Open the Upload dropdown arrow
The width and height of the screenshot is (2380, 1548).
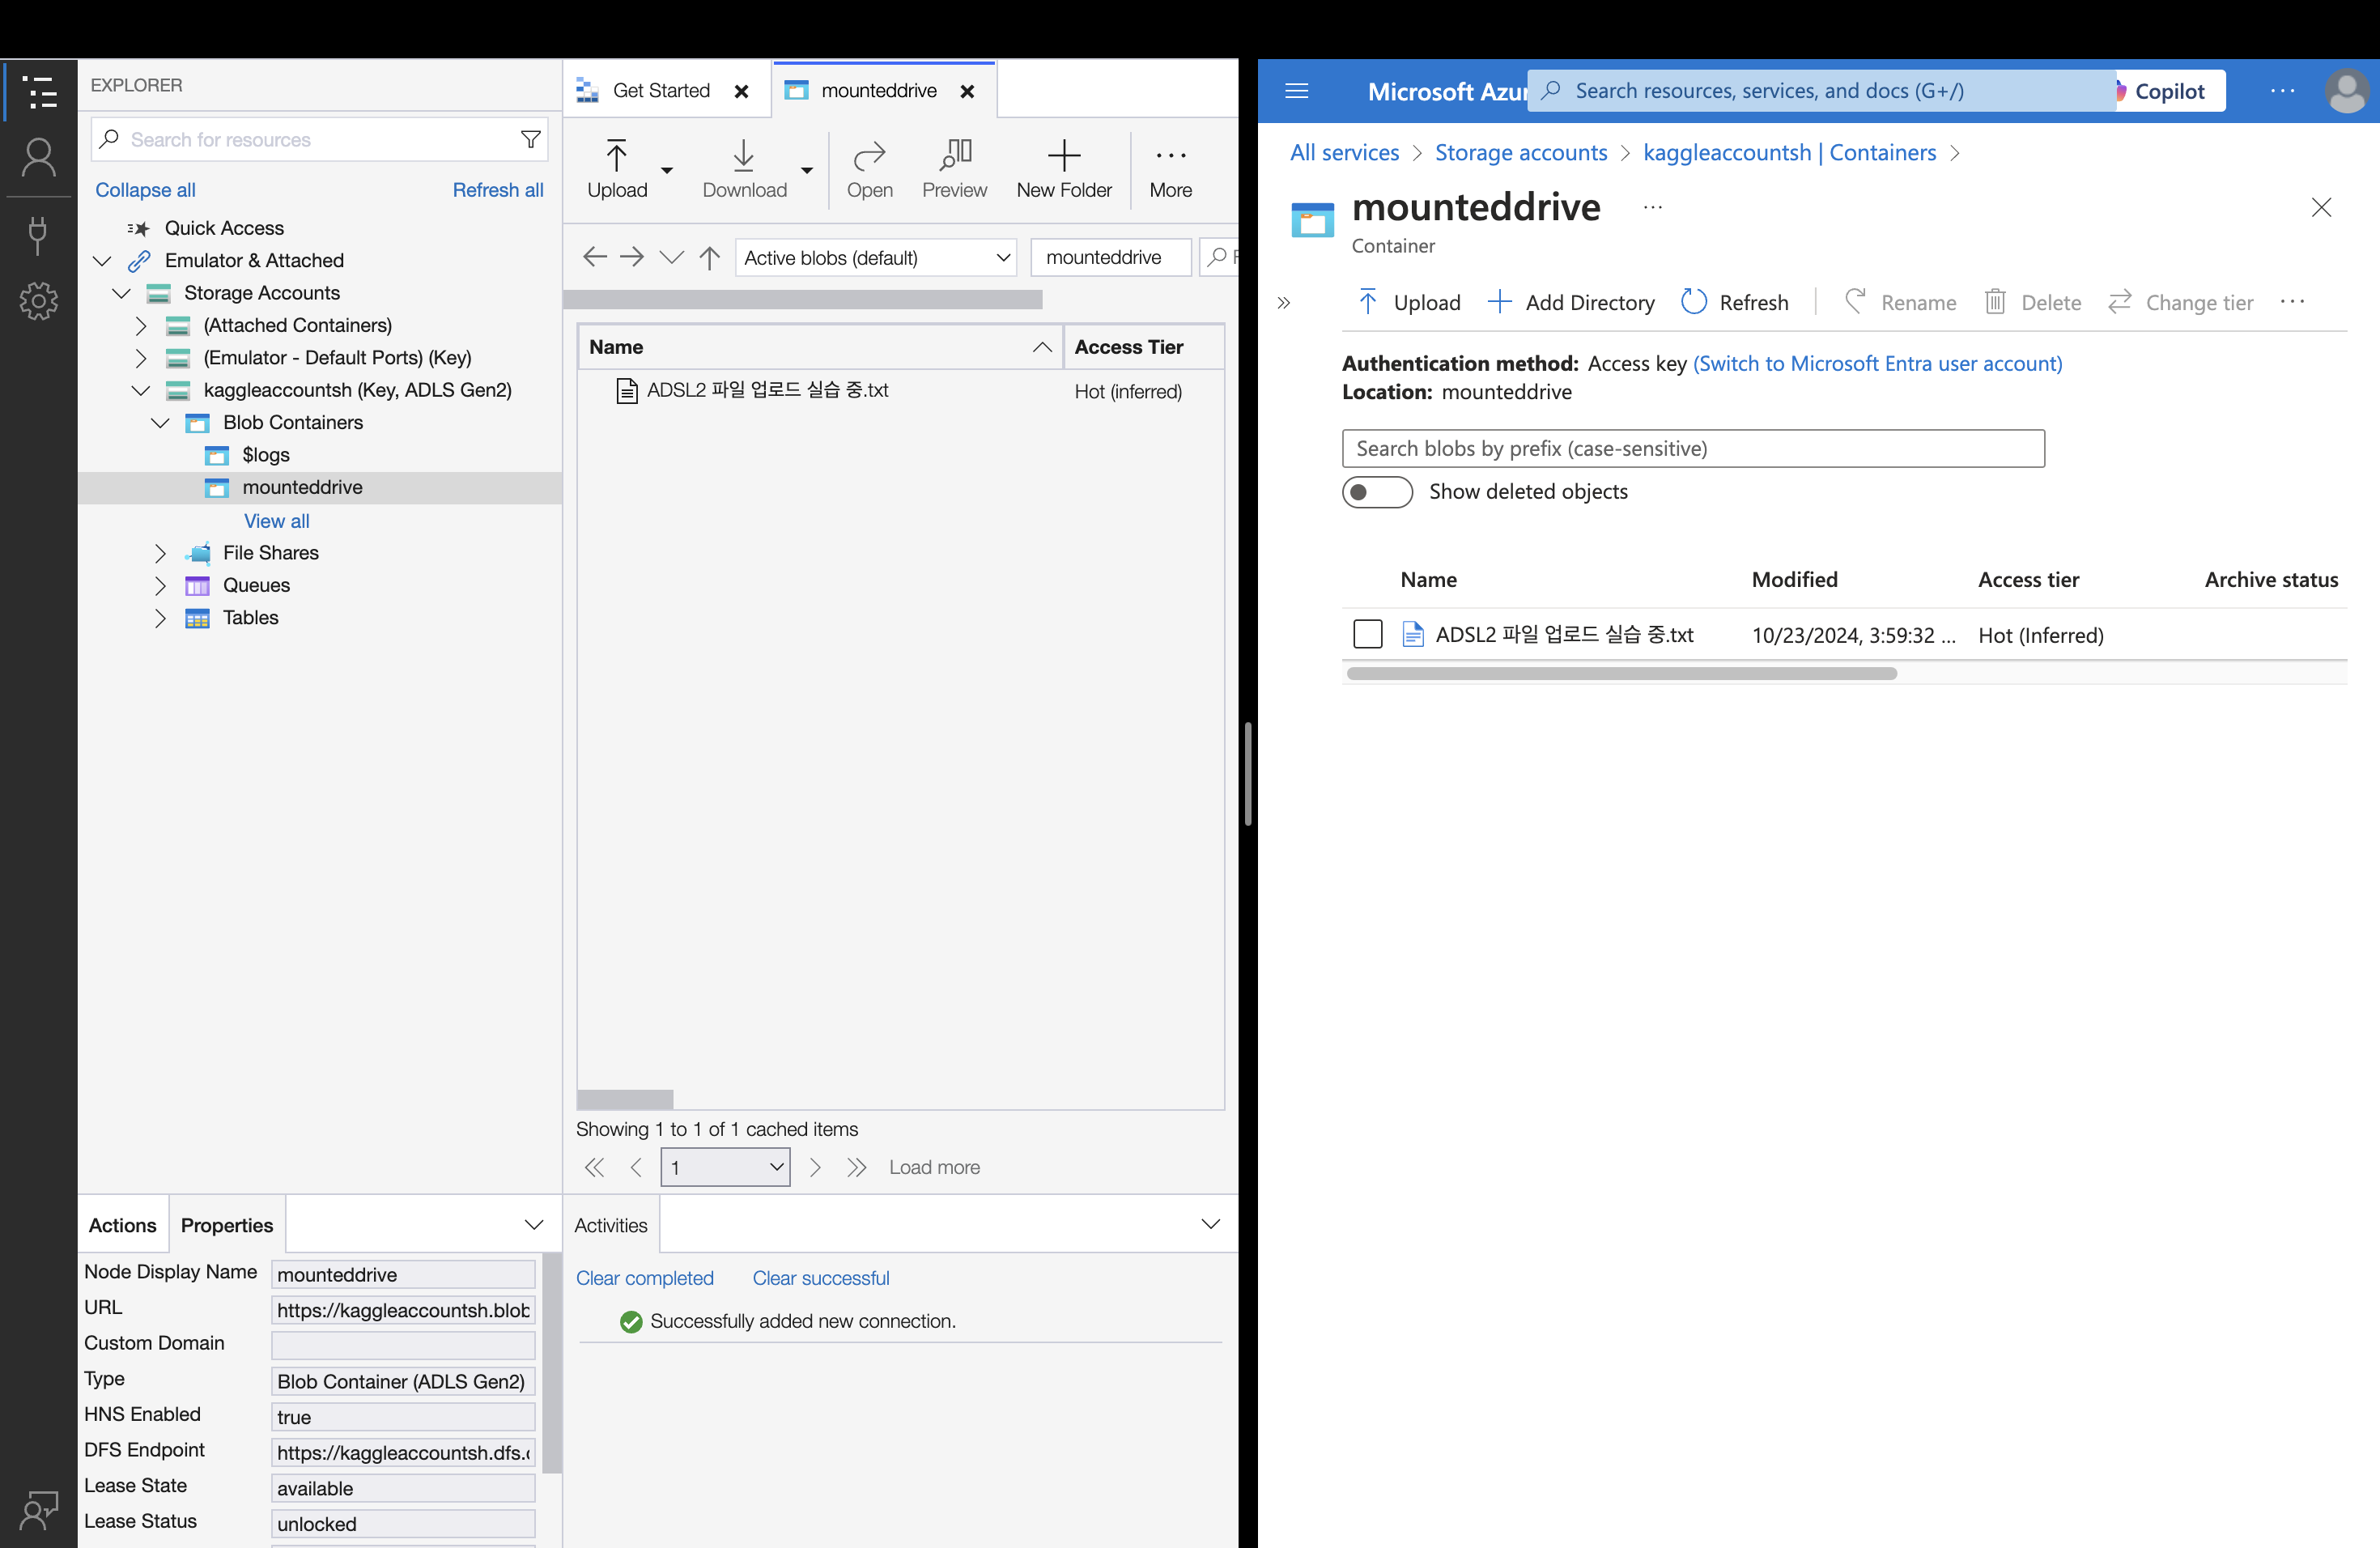pos(667,170)
